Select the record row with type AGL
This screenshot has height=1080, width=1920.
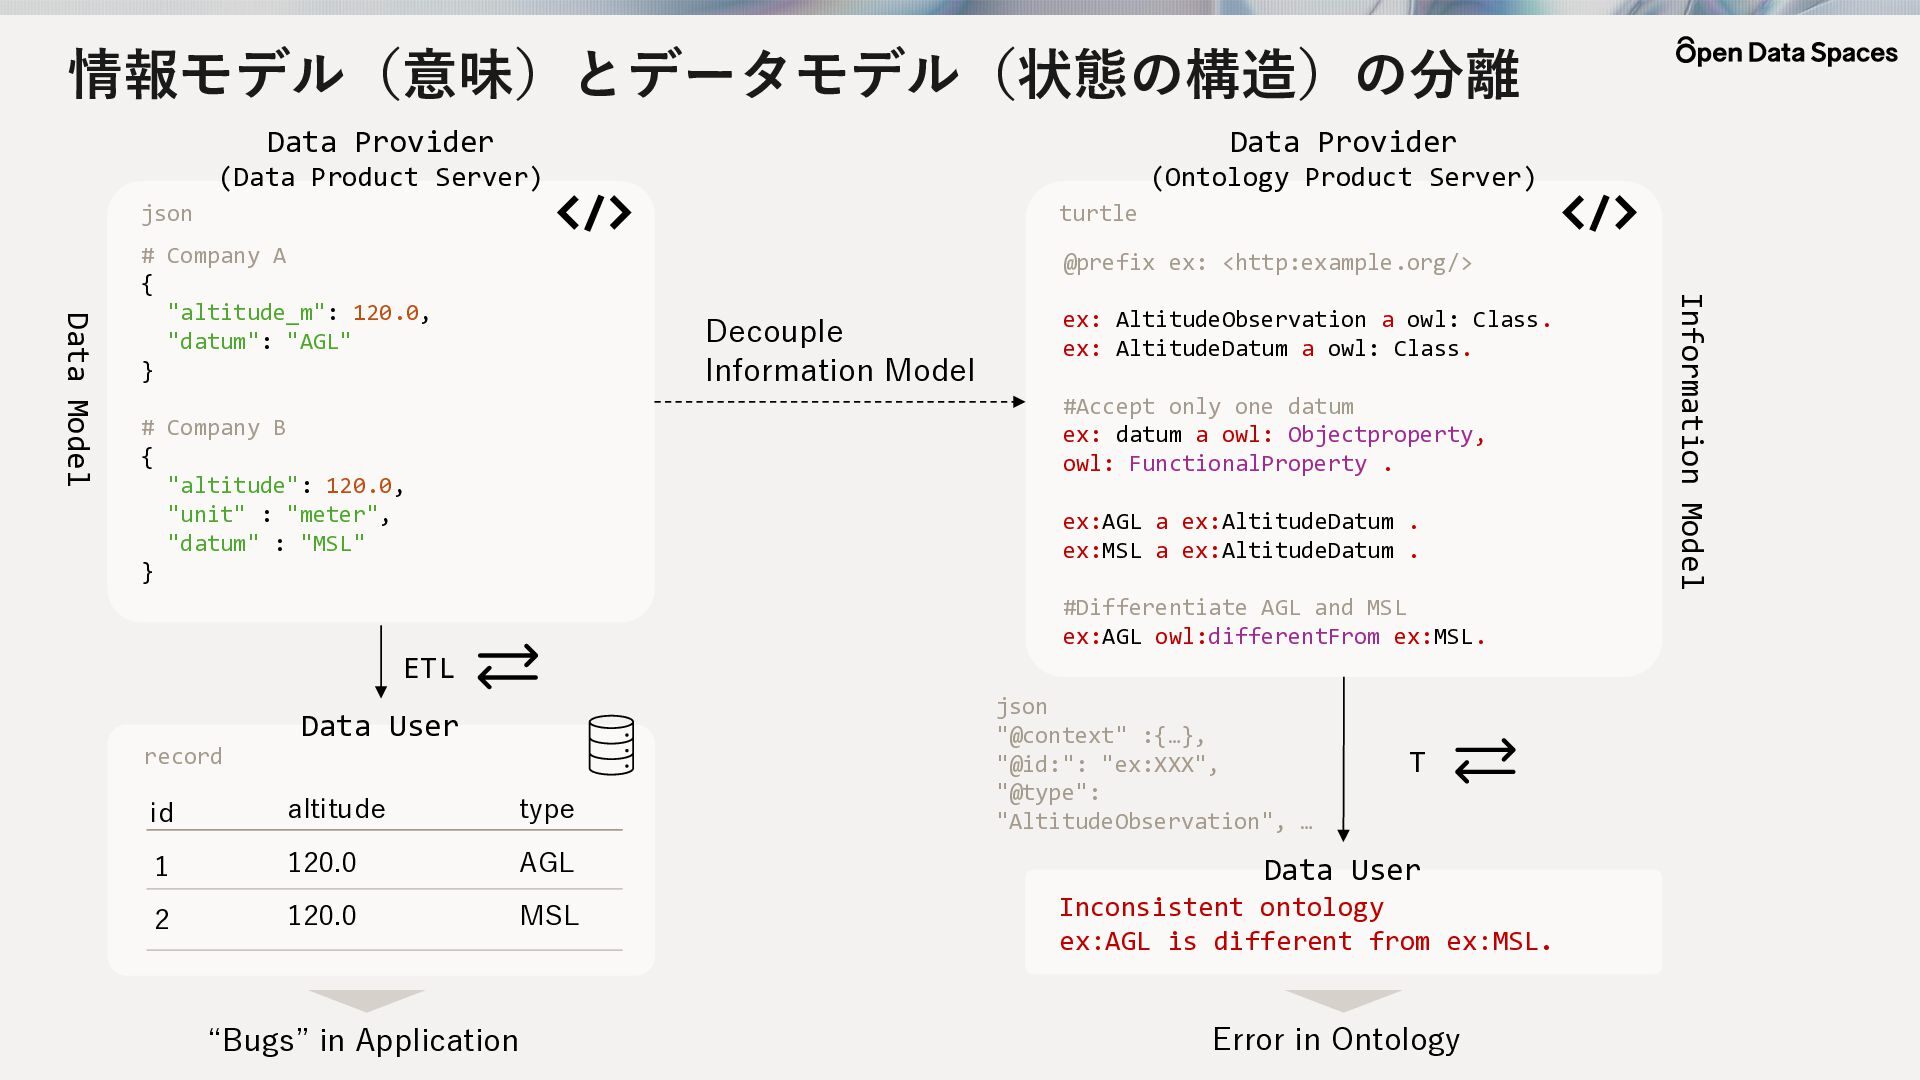click(384, 862)
